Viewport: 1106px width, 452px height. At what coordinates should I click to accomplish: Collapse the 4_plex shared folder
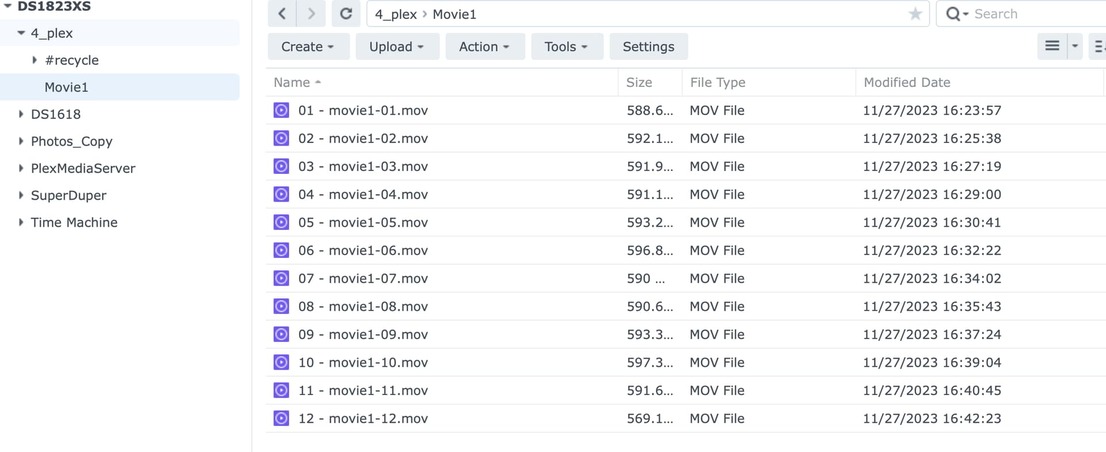pyautogui.click(x=21, y=33)
